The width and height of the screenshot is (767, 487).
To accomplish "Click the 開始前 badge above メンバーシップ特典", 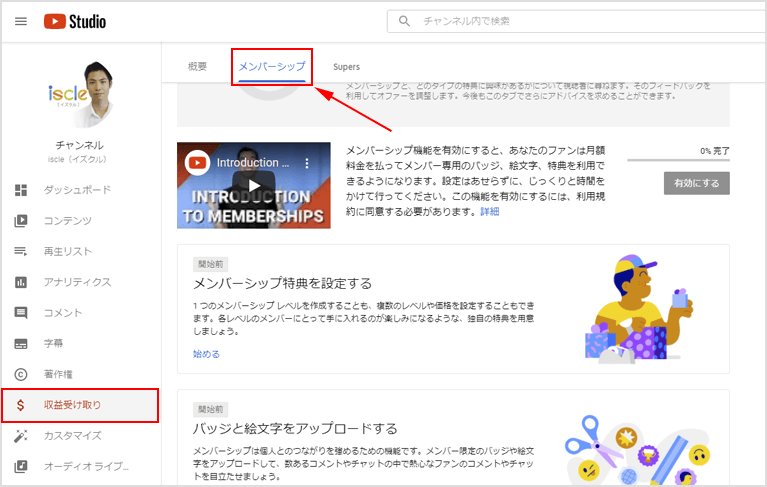I will click(210, 264).
